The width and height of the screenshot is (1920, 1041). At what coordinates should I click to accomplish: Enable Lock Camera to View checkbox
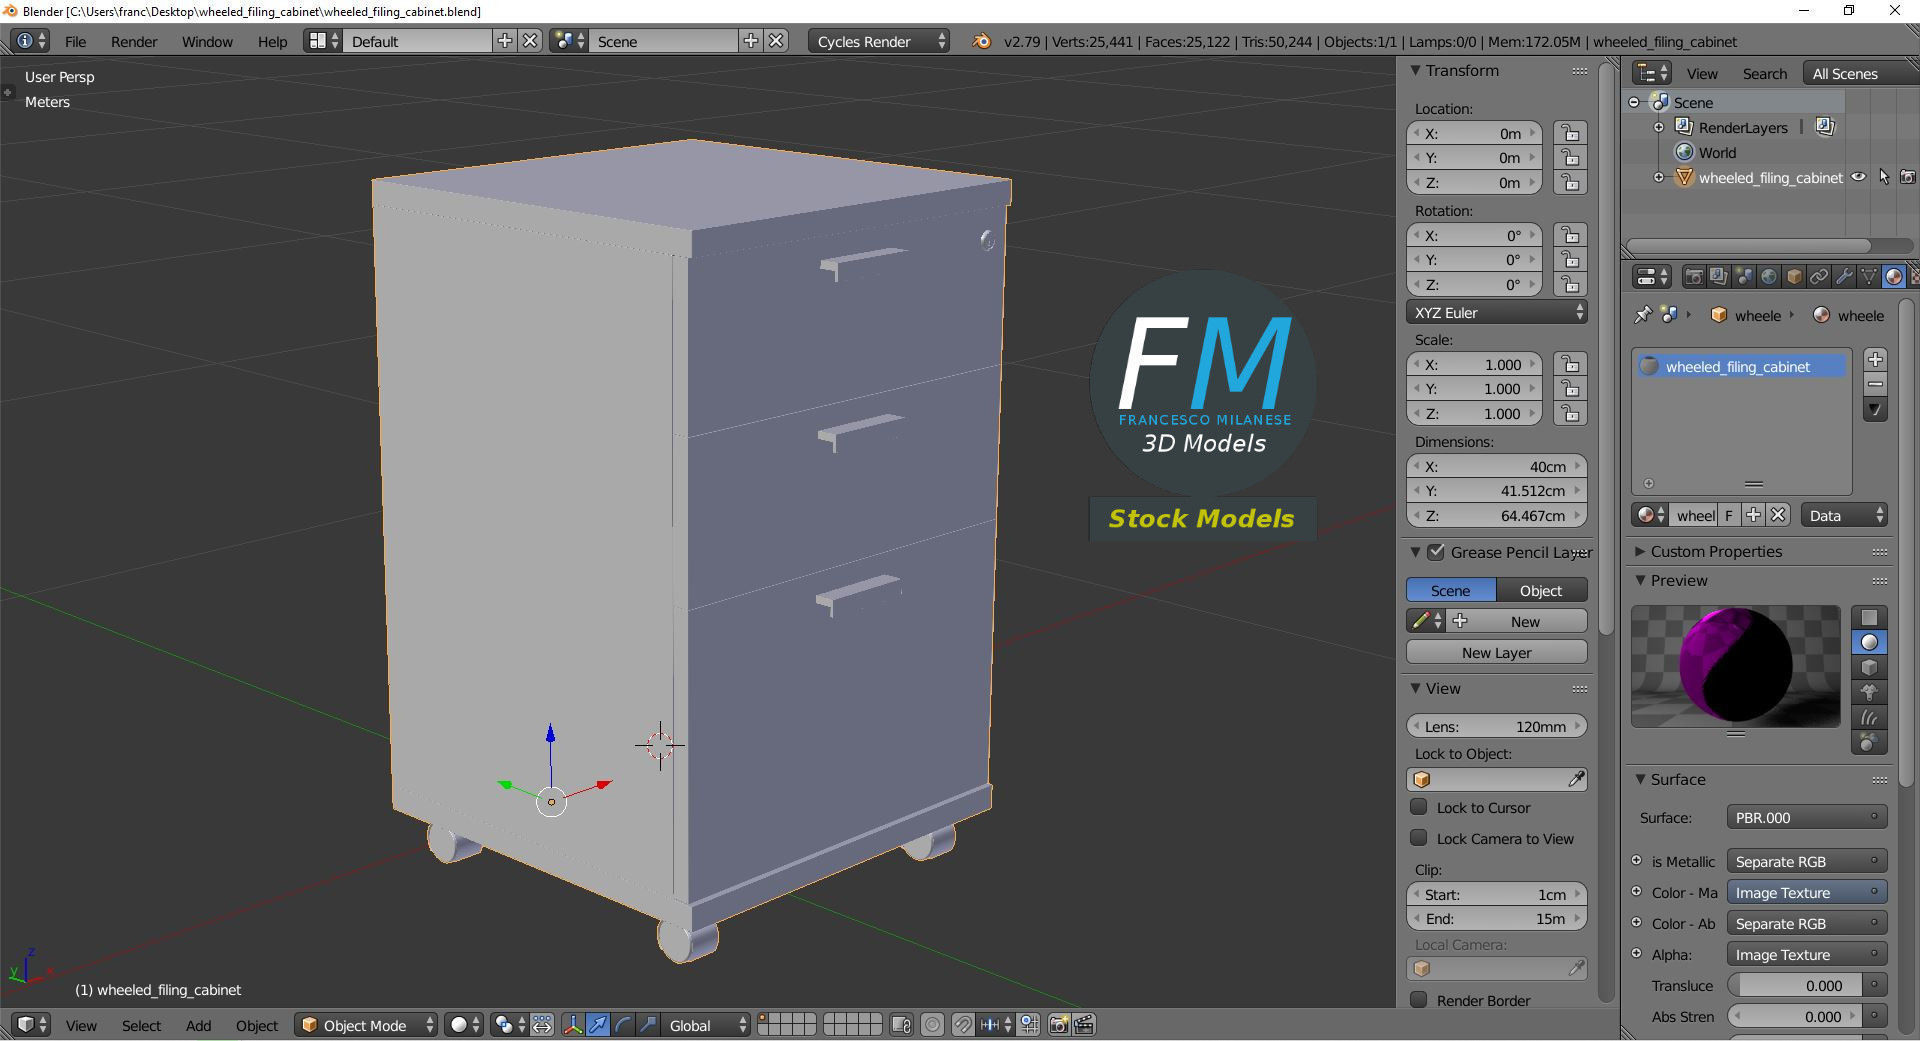1418,838
